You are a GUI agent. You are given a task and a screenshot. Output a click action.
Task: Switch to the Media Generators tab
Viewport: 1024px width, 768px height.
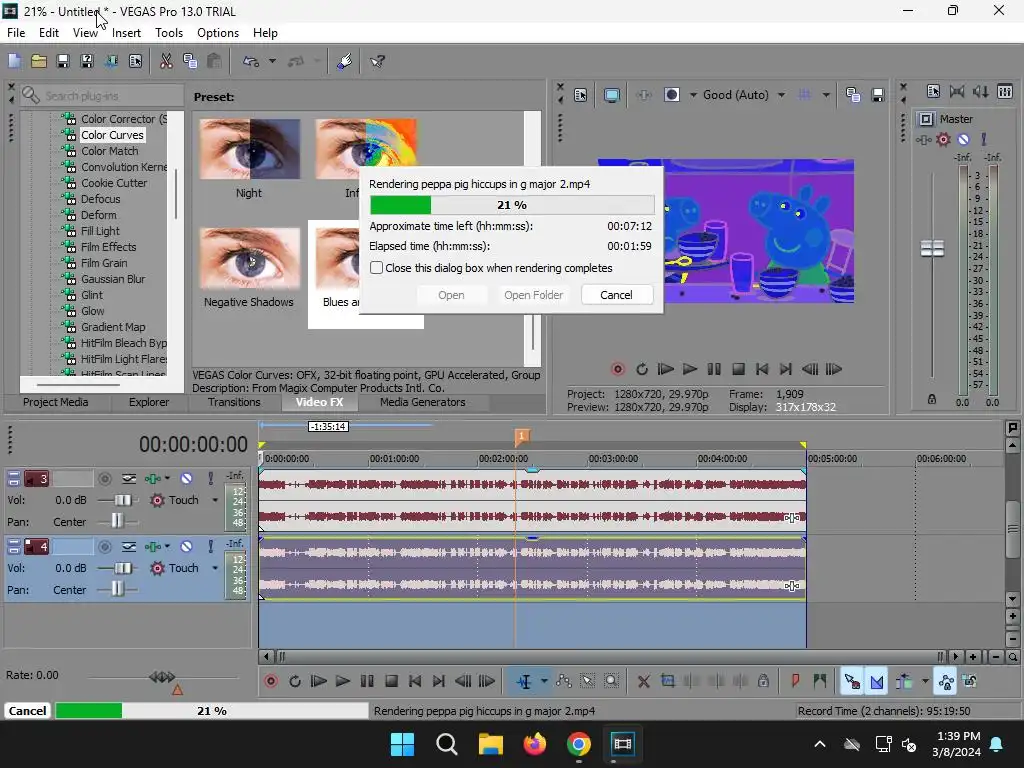point(423,402)
